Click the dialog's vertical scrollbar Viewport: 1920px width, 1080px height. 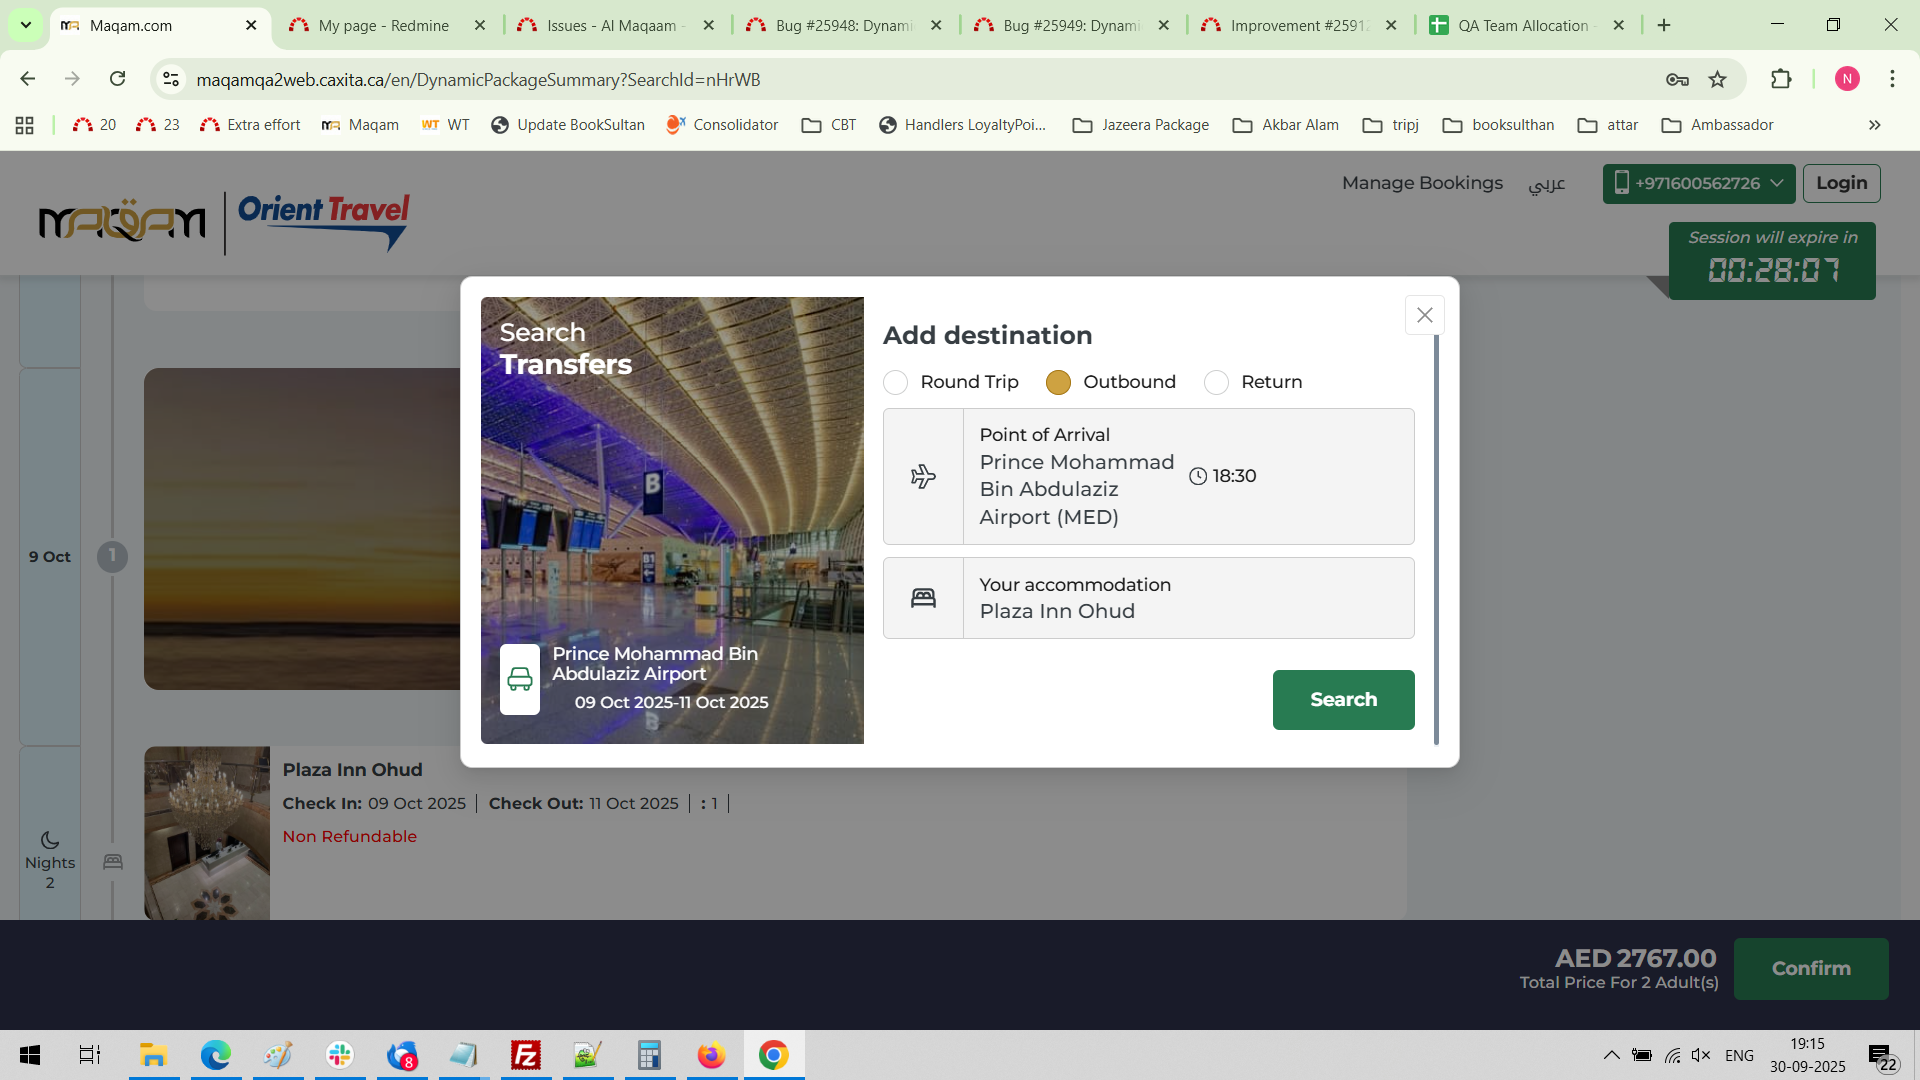(1436, 540)
